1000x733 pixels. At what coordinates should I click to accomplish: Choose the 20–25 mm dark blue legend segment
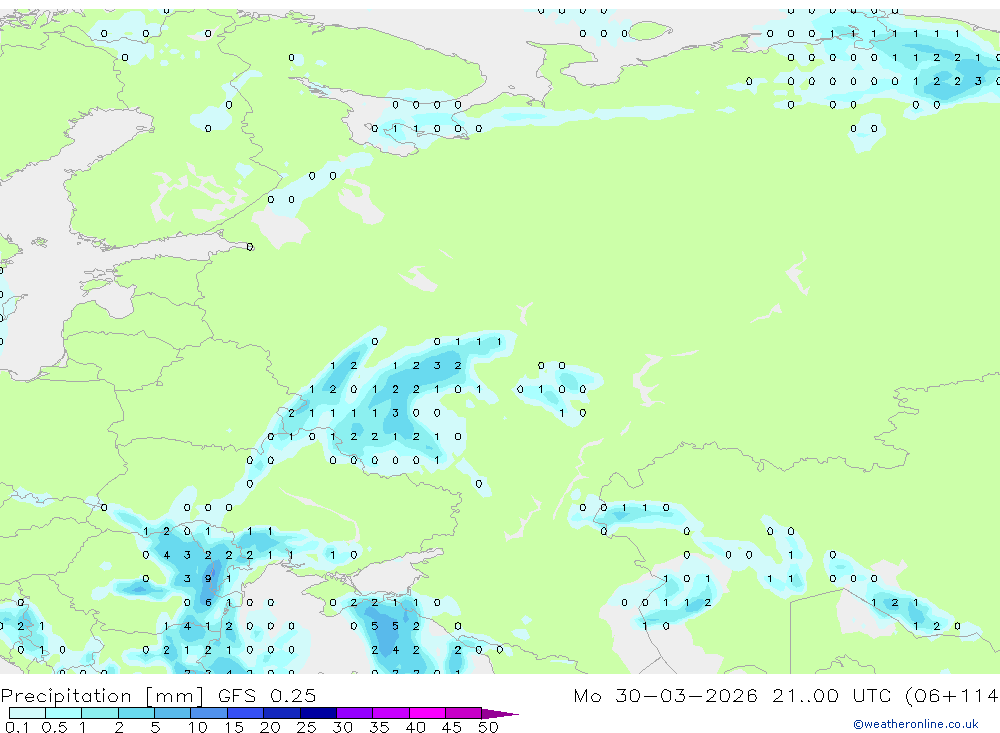282,713
